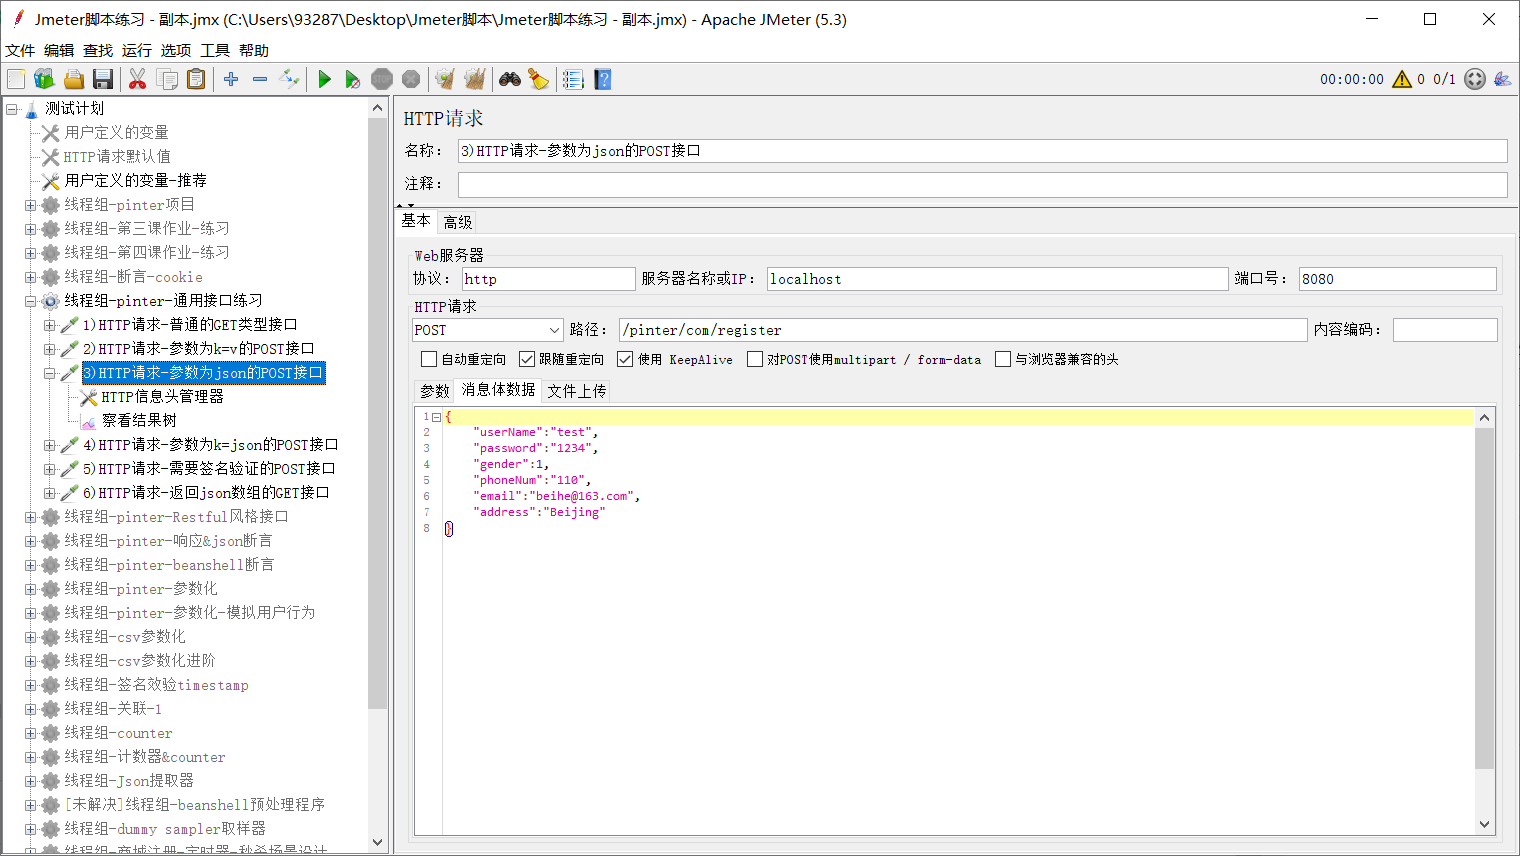Open the 工具 menu
Image resolution: width=1520 pixels, height=856 pixels.
pos(215,50)
